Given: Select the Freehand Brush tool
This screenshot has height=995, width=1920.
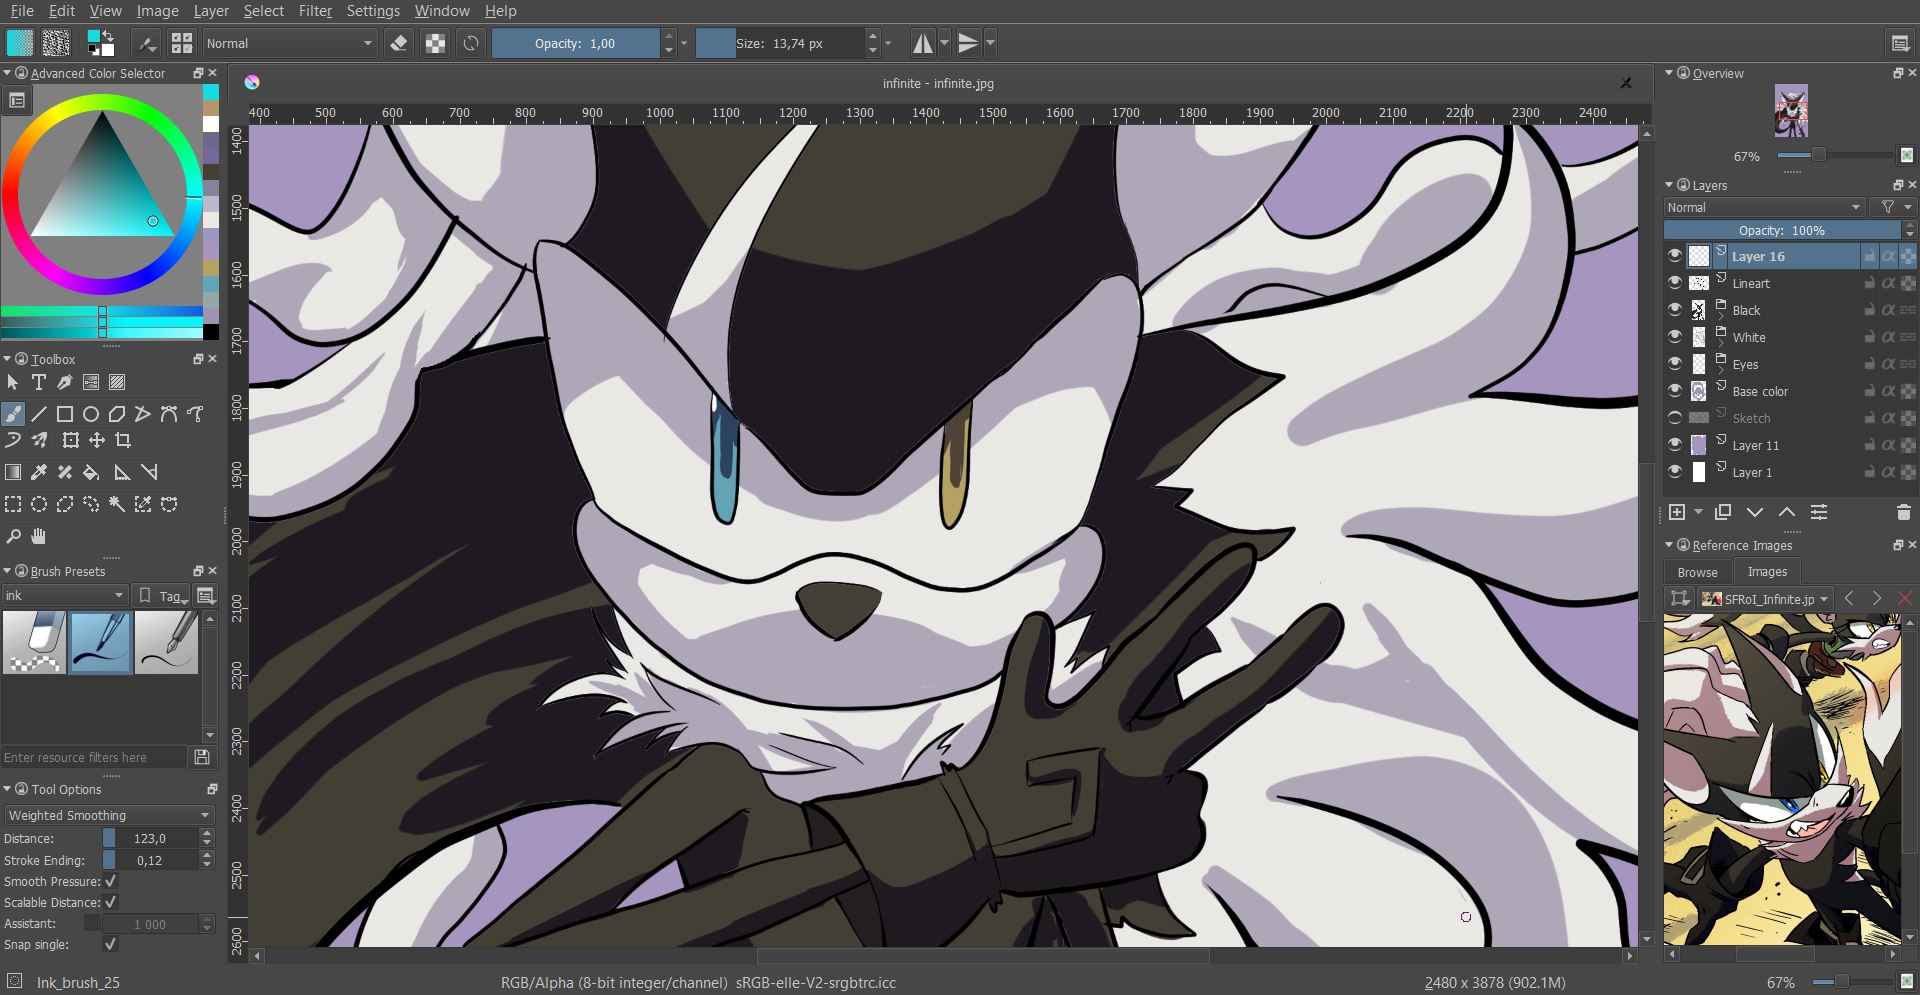Looking at the screenshot, I should click(x=13, y=414).
